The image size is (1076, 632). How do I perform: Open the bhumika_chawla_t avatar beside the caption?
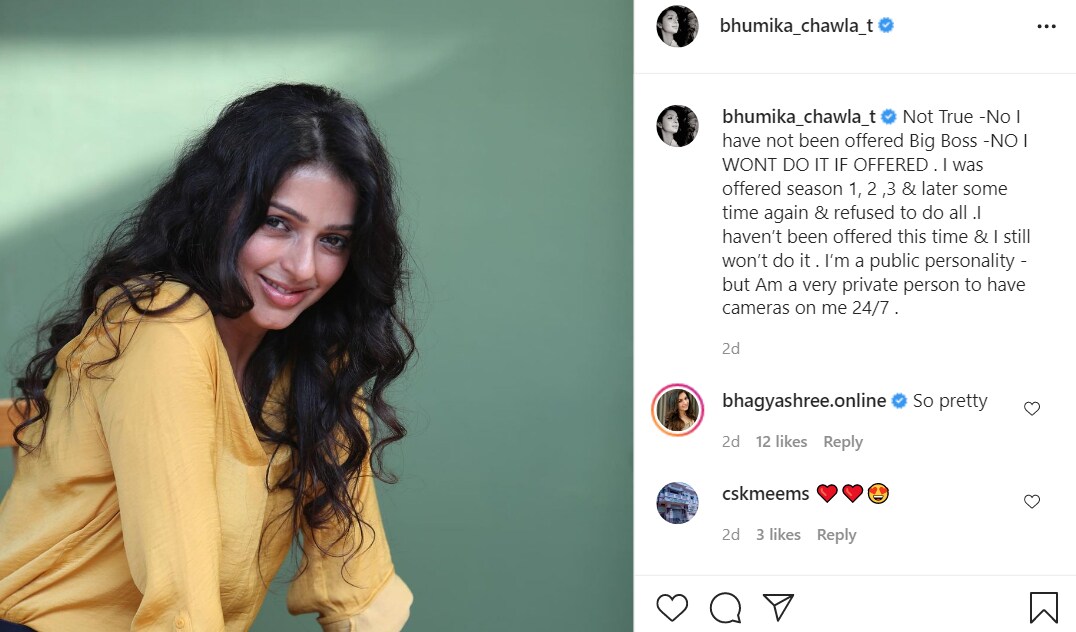pyautogui.click(x=677, y=126)
